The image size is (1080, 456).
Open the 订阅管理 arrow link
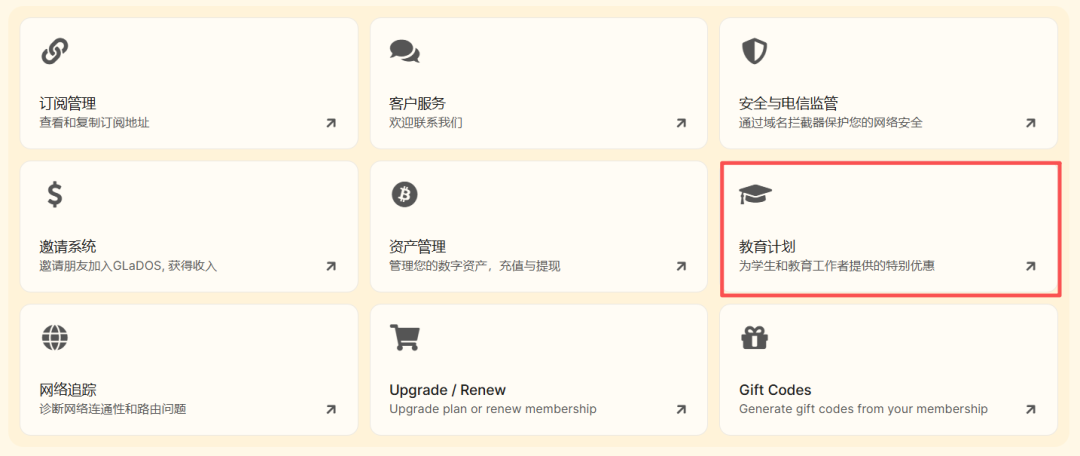[x=331, y=123]
